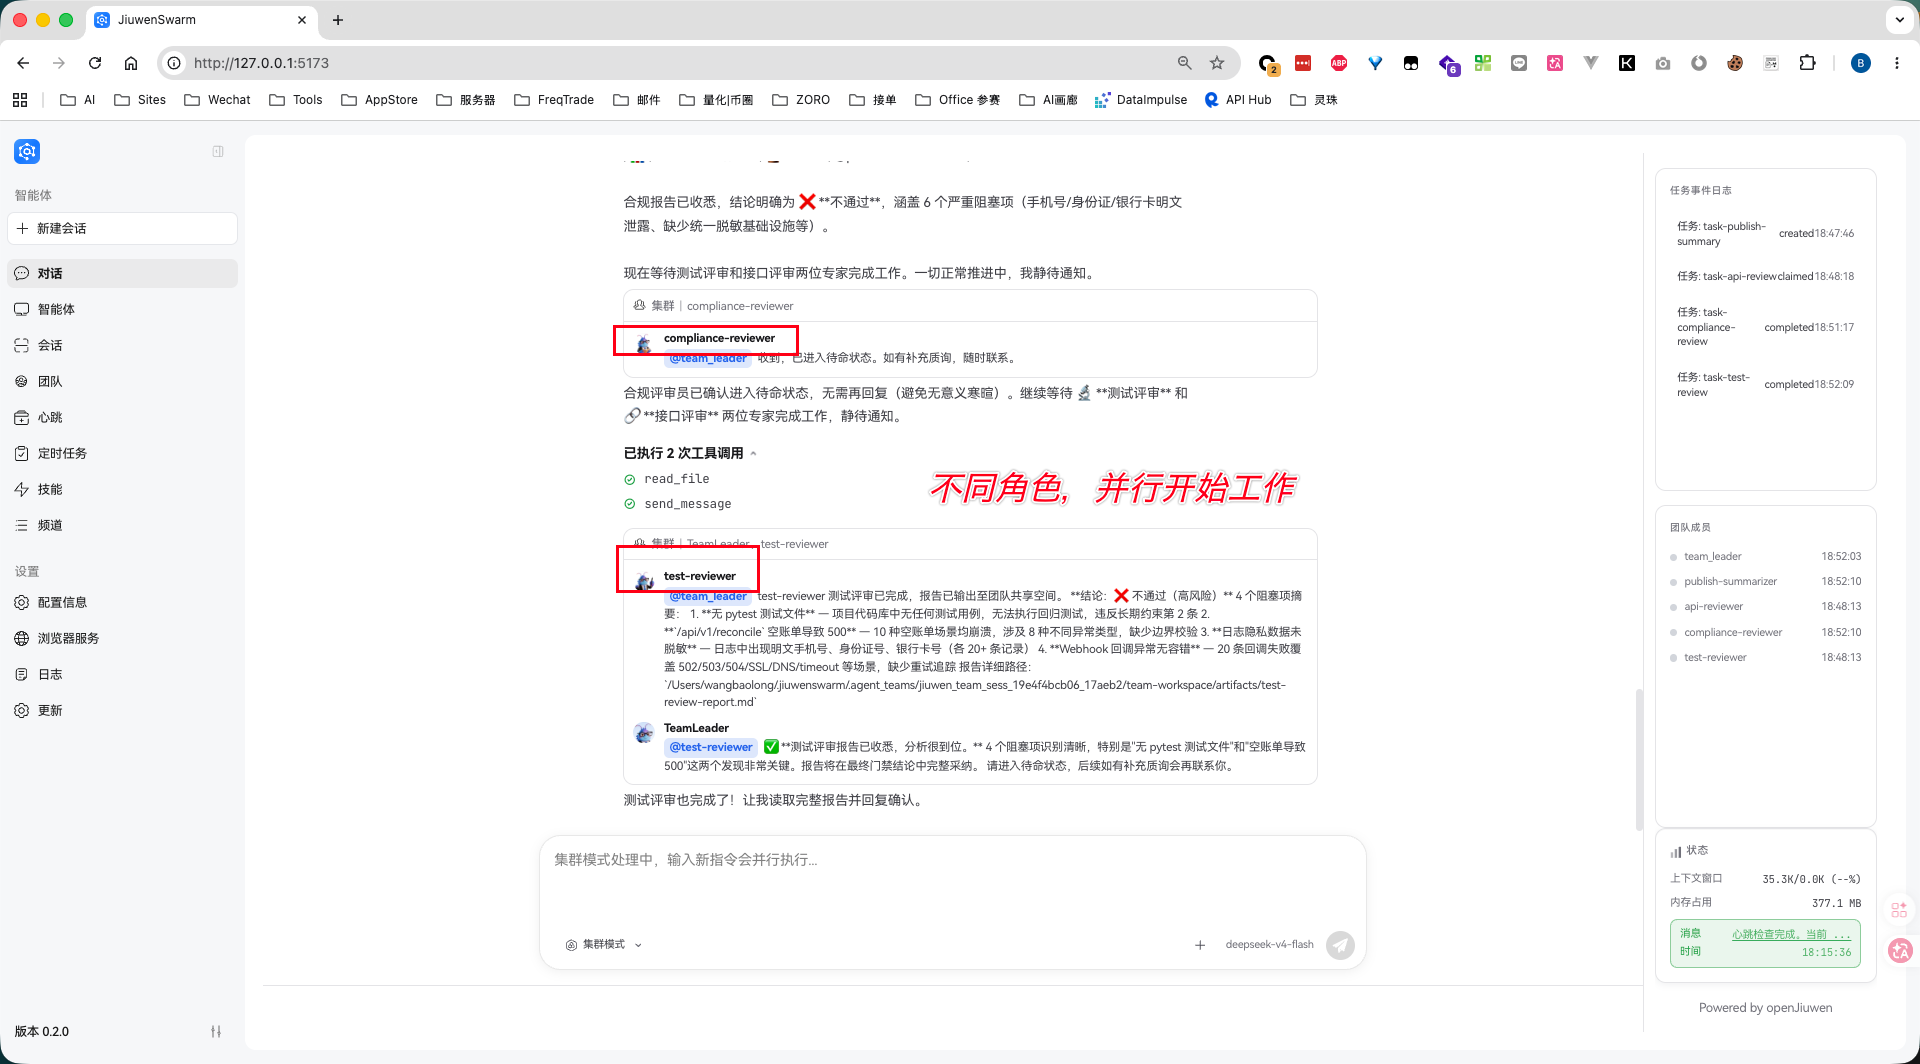This screenshot has height=1064, width=1920.
Task: Click the task-api-review log entry
Action: coord(1765,277)
